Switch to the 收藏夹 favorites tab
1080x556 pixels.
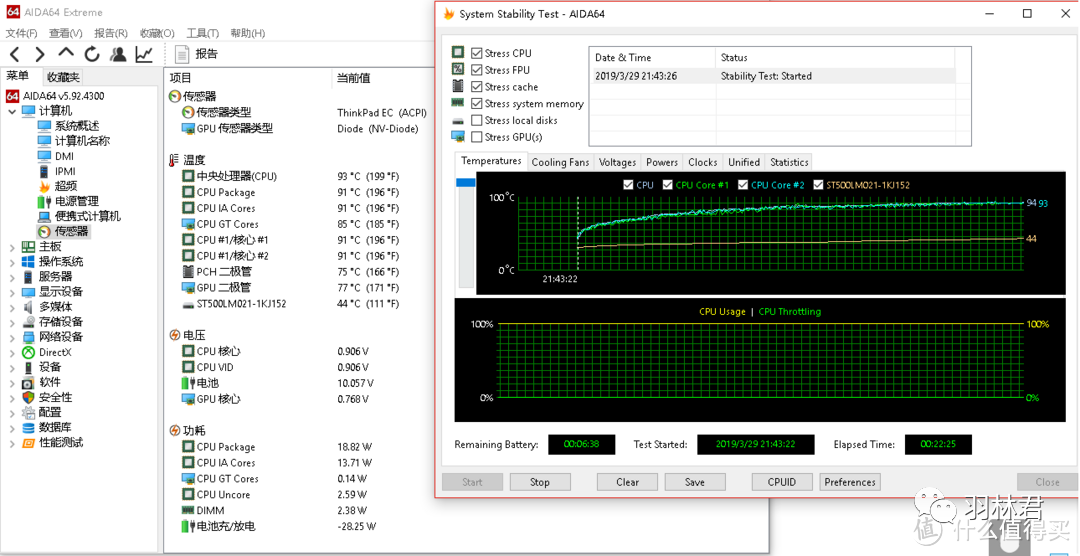(63, 77)
